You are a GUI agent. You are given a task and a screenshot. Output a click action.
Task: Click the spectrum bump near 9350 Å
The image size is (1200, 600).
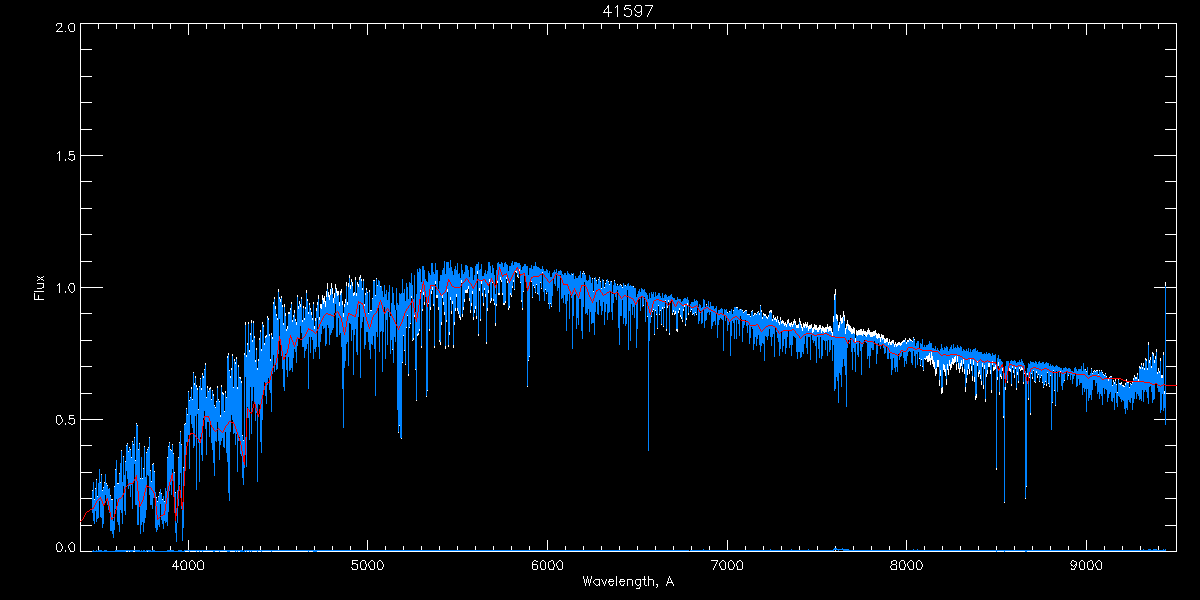(1150, 360)
